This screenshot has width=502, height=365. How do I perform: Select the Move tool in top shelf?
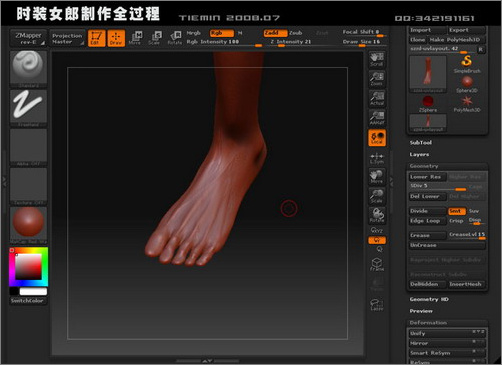(x=135, y=38)
